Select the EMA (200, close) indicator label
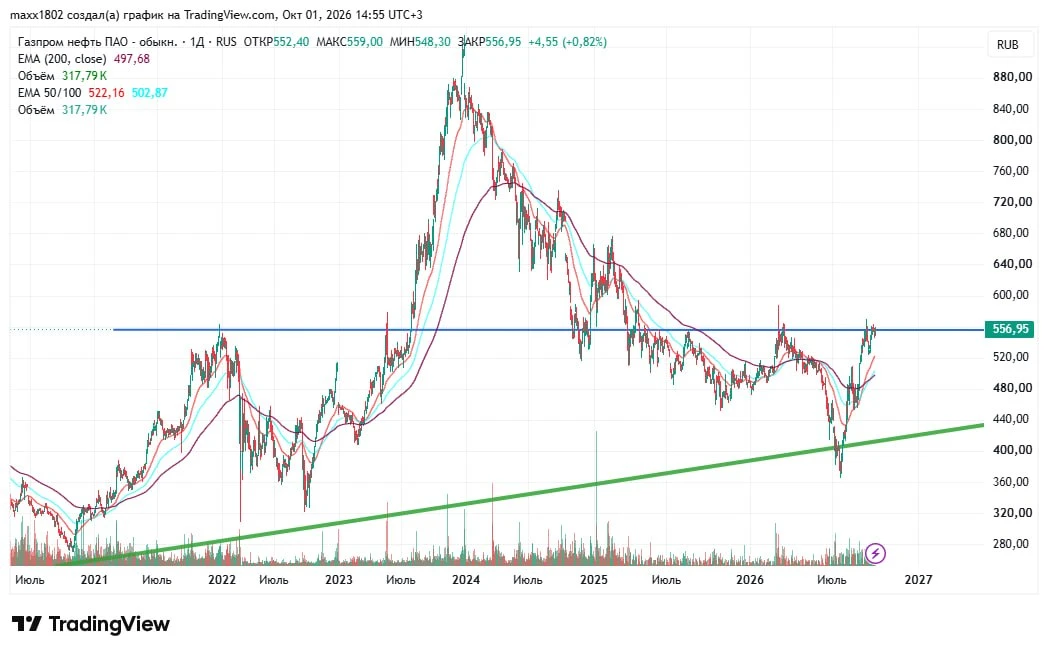Screen dimensions: 1048x654 [x=62, y=59]
